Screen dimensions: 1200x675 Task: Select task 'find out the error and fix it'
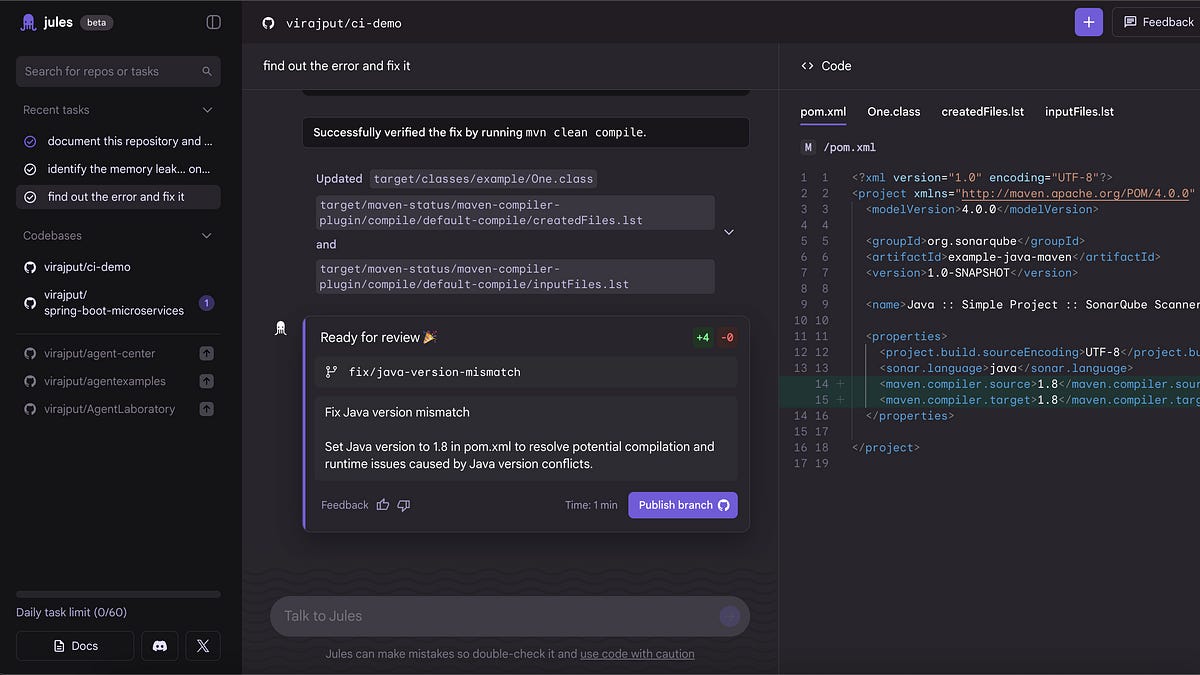pyautogui.click(x=118, y=197)
